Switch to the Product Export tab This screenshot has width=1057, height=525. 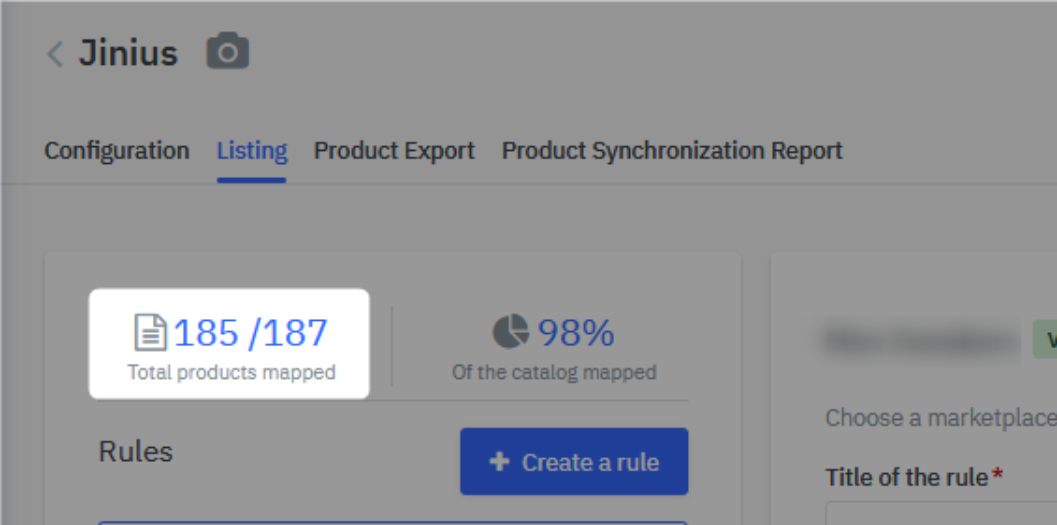click(394, 151)
